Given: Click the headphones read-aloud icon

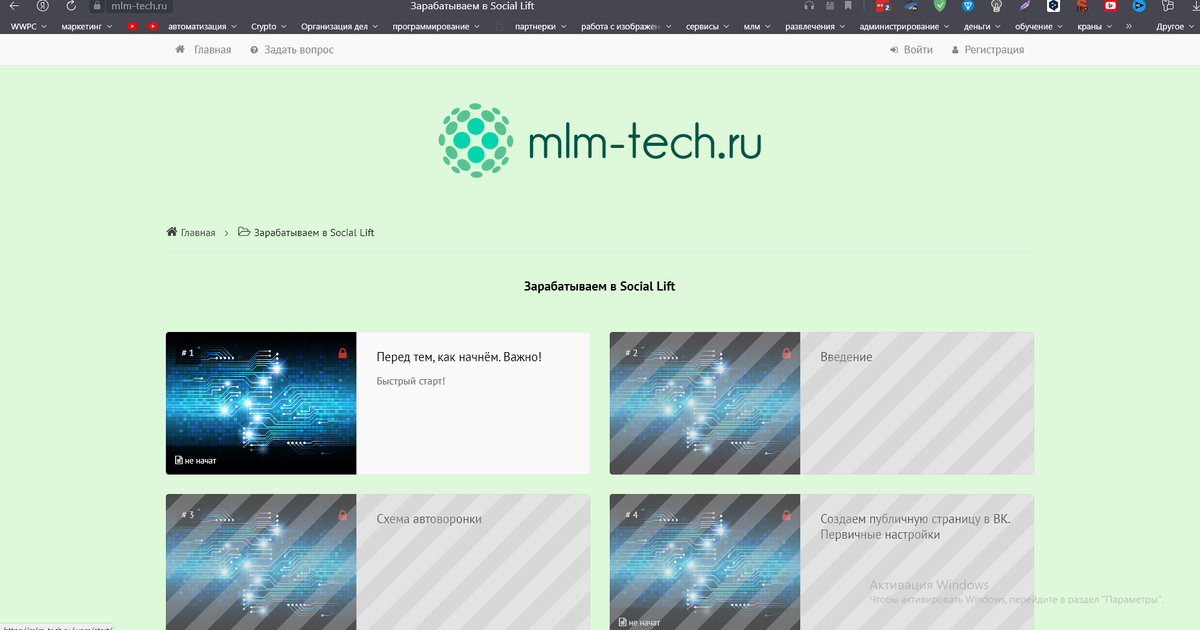Looking at the screenshot, I should tap(809, 6).
